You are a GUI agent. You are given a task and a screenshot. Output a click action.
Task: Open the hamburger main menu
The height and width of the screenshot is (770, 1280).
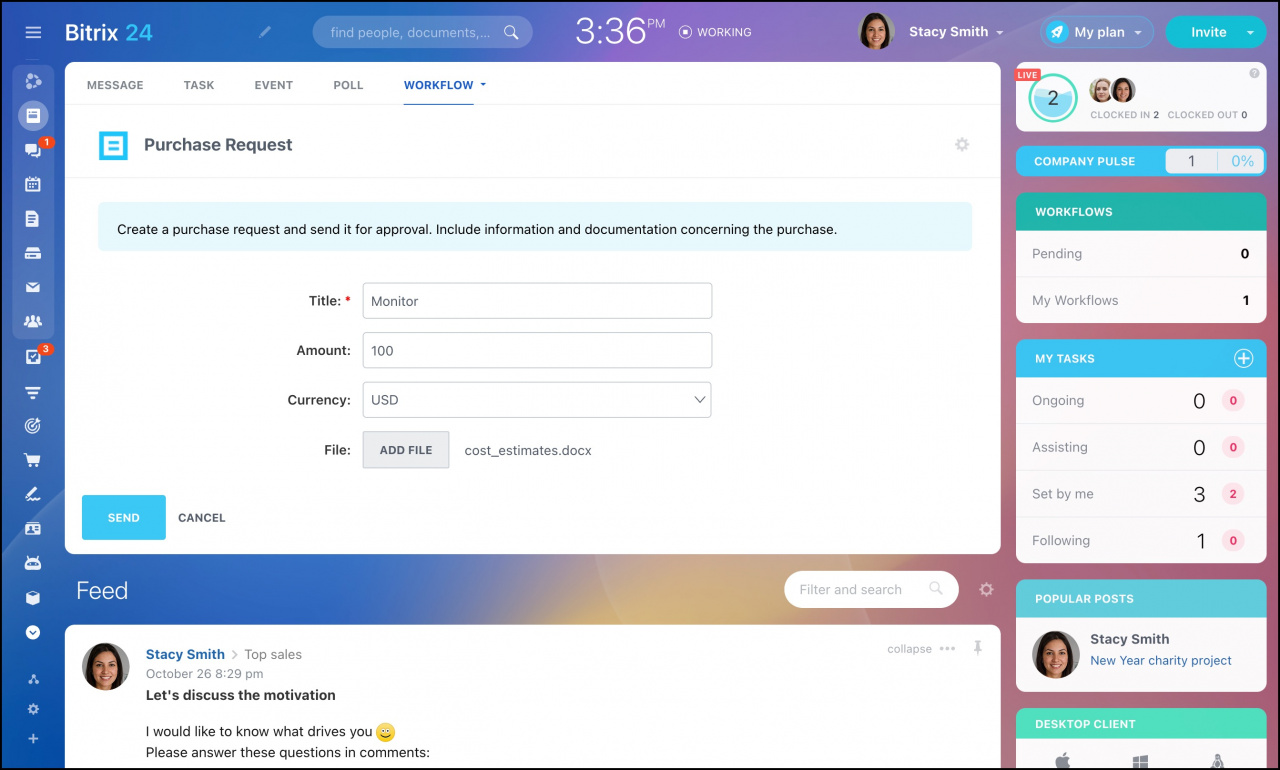(x=33, y=32)
